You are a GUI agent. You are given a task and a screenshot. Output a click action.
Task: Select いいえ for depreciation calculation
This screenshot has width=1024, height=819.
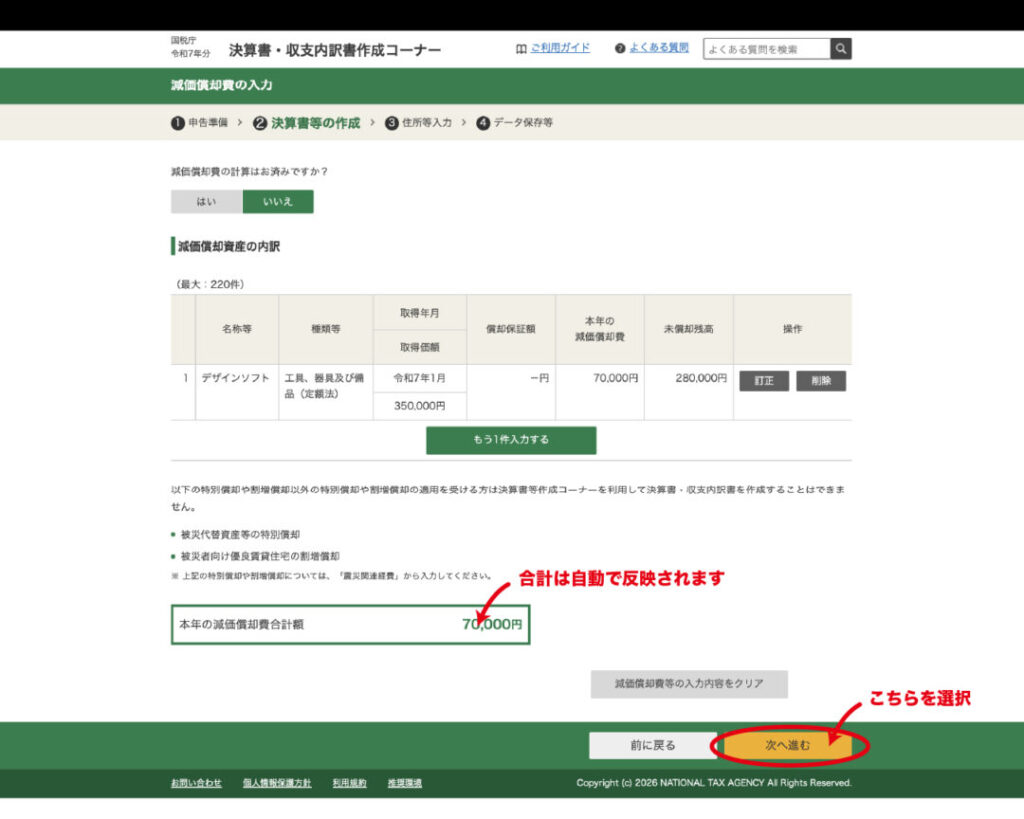(x=278, y=202)
